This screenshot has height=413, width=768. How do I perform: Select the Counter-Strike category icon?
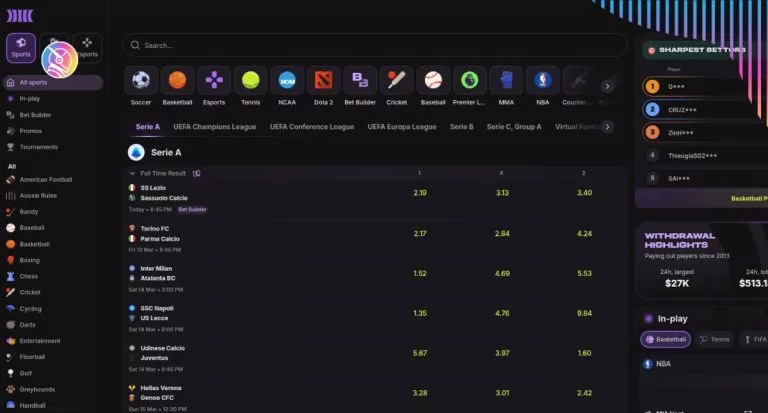click(579, 80)
